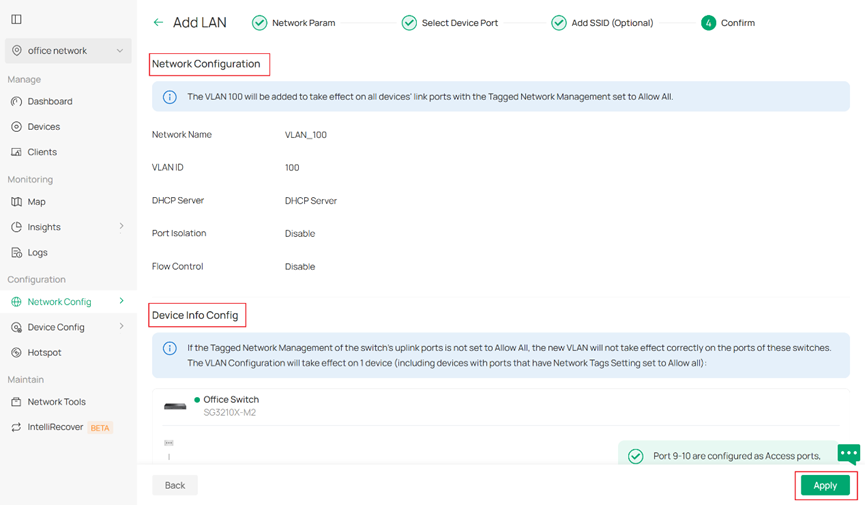Expand the Device Config chevron

point(121,326)
